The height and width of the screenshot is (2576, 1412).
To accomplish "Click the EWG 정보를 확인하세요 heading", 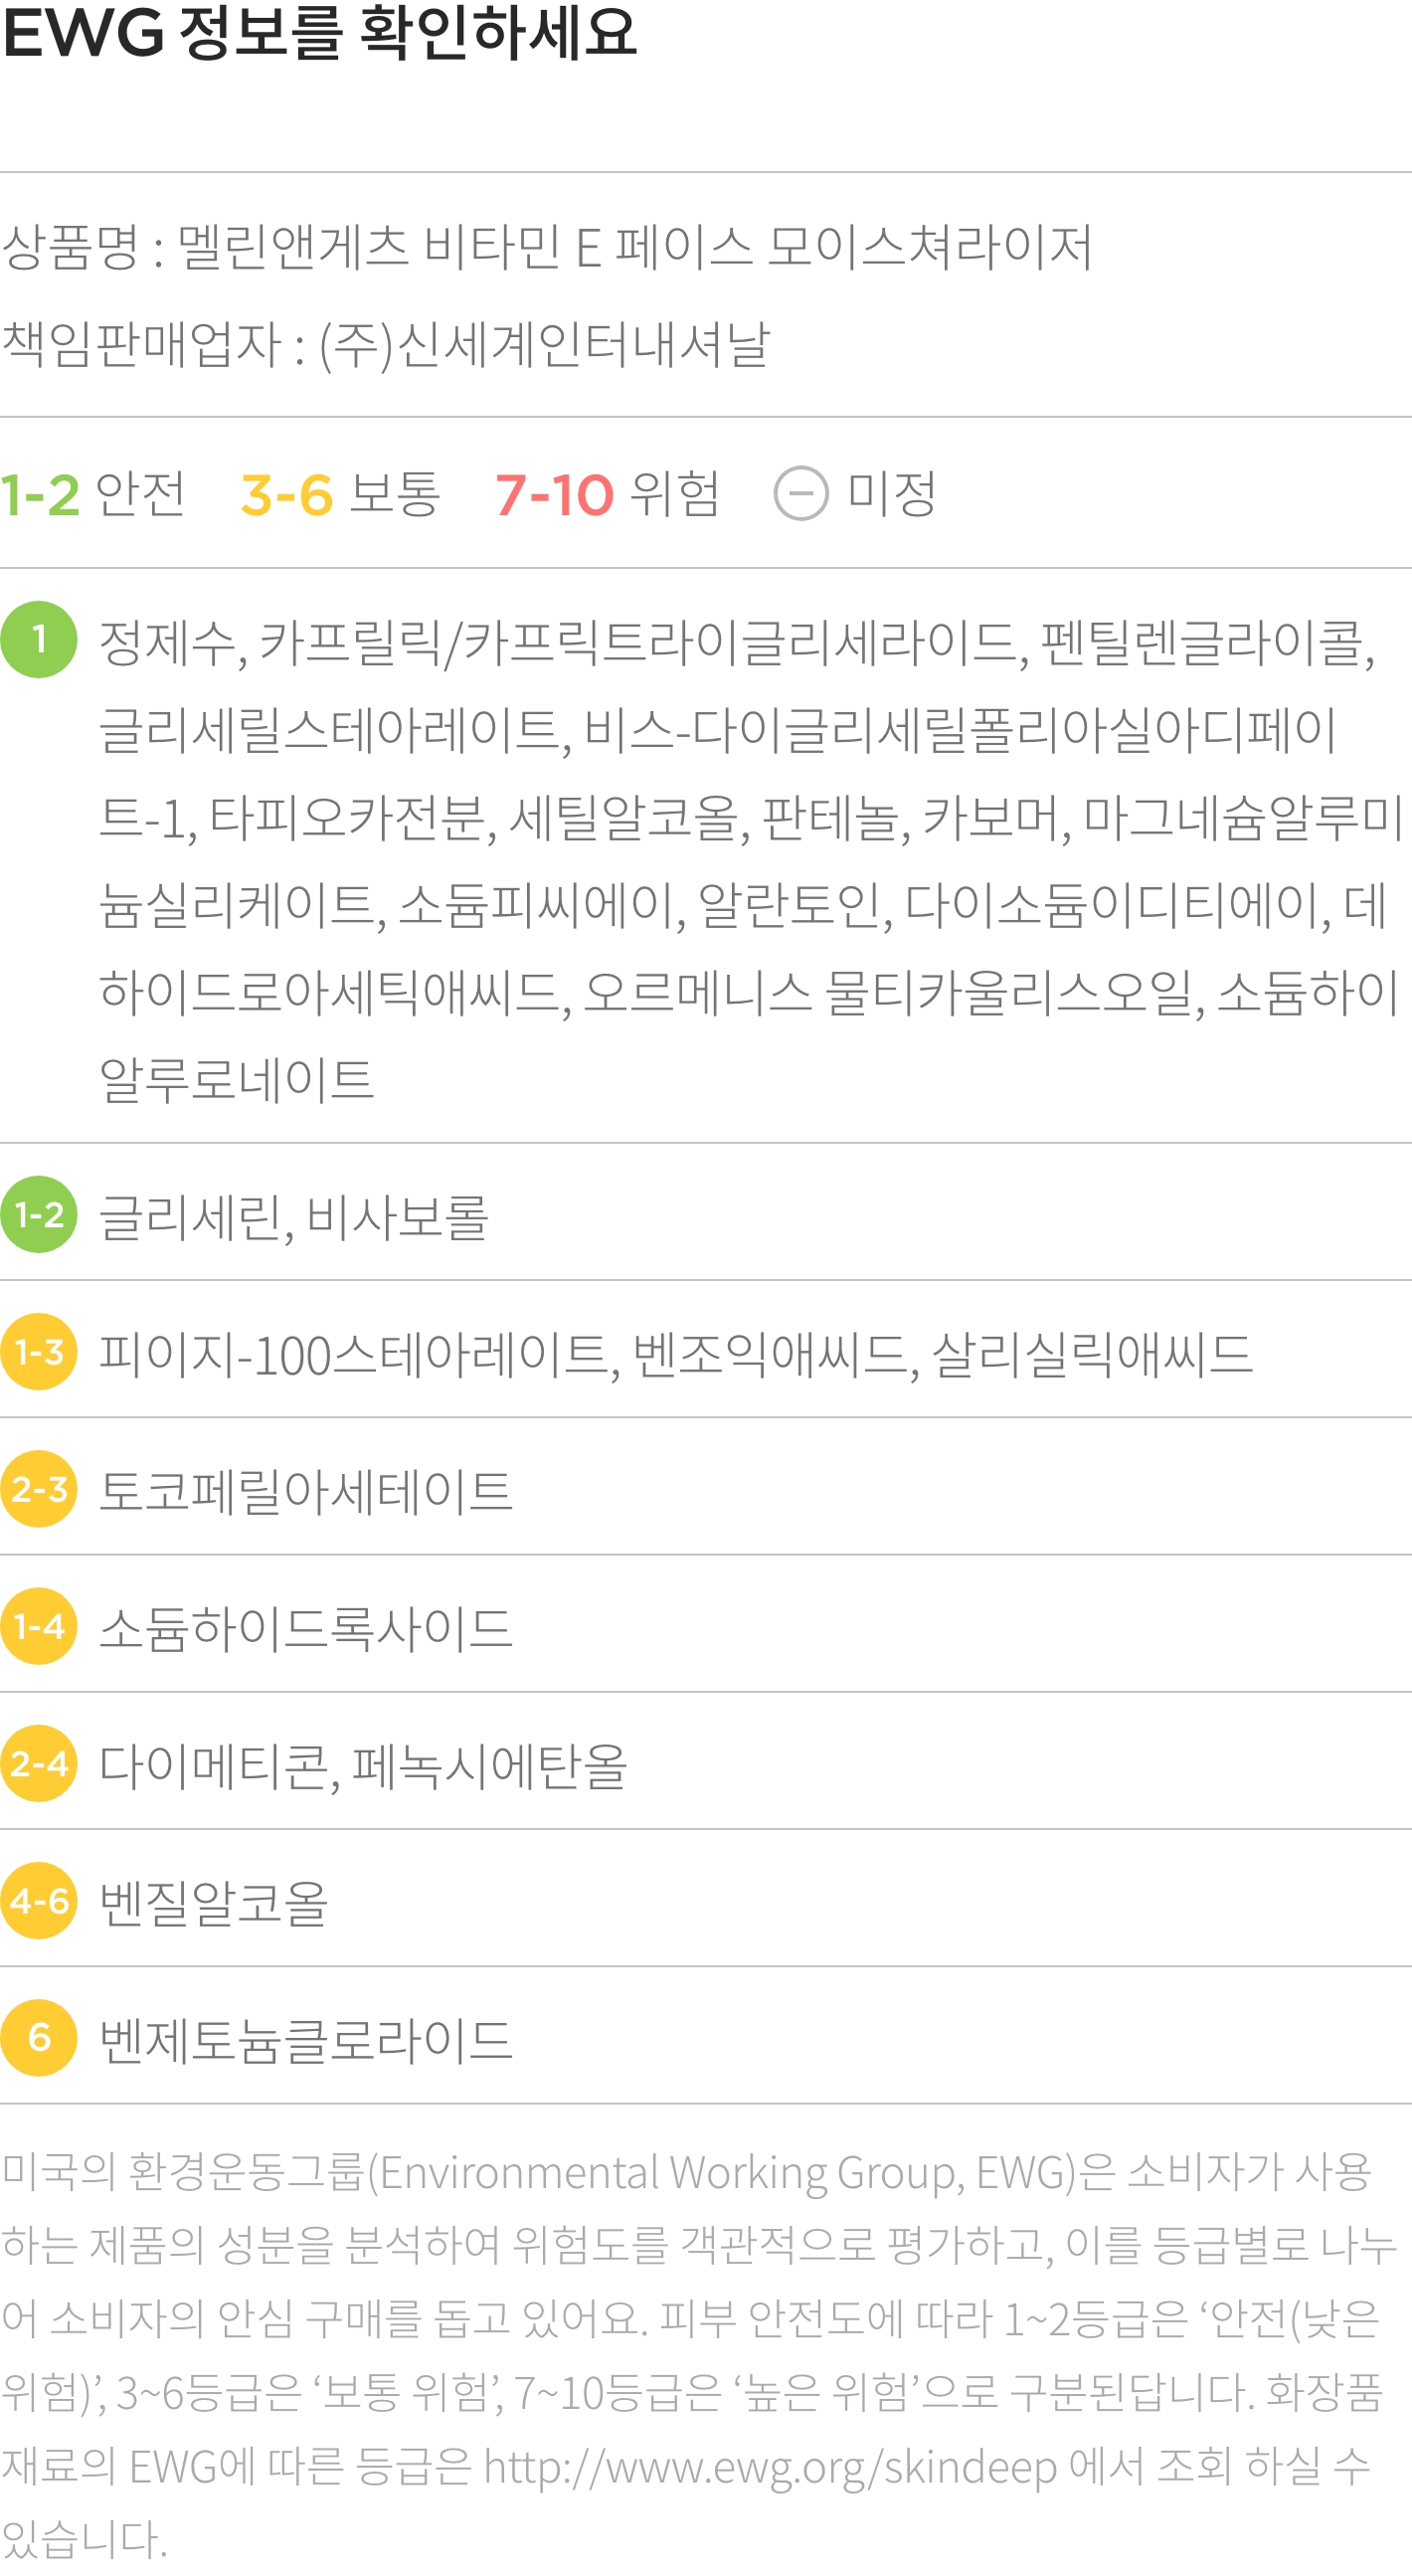I will click(319, 33).
